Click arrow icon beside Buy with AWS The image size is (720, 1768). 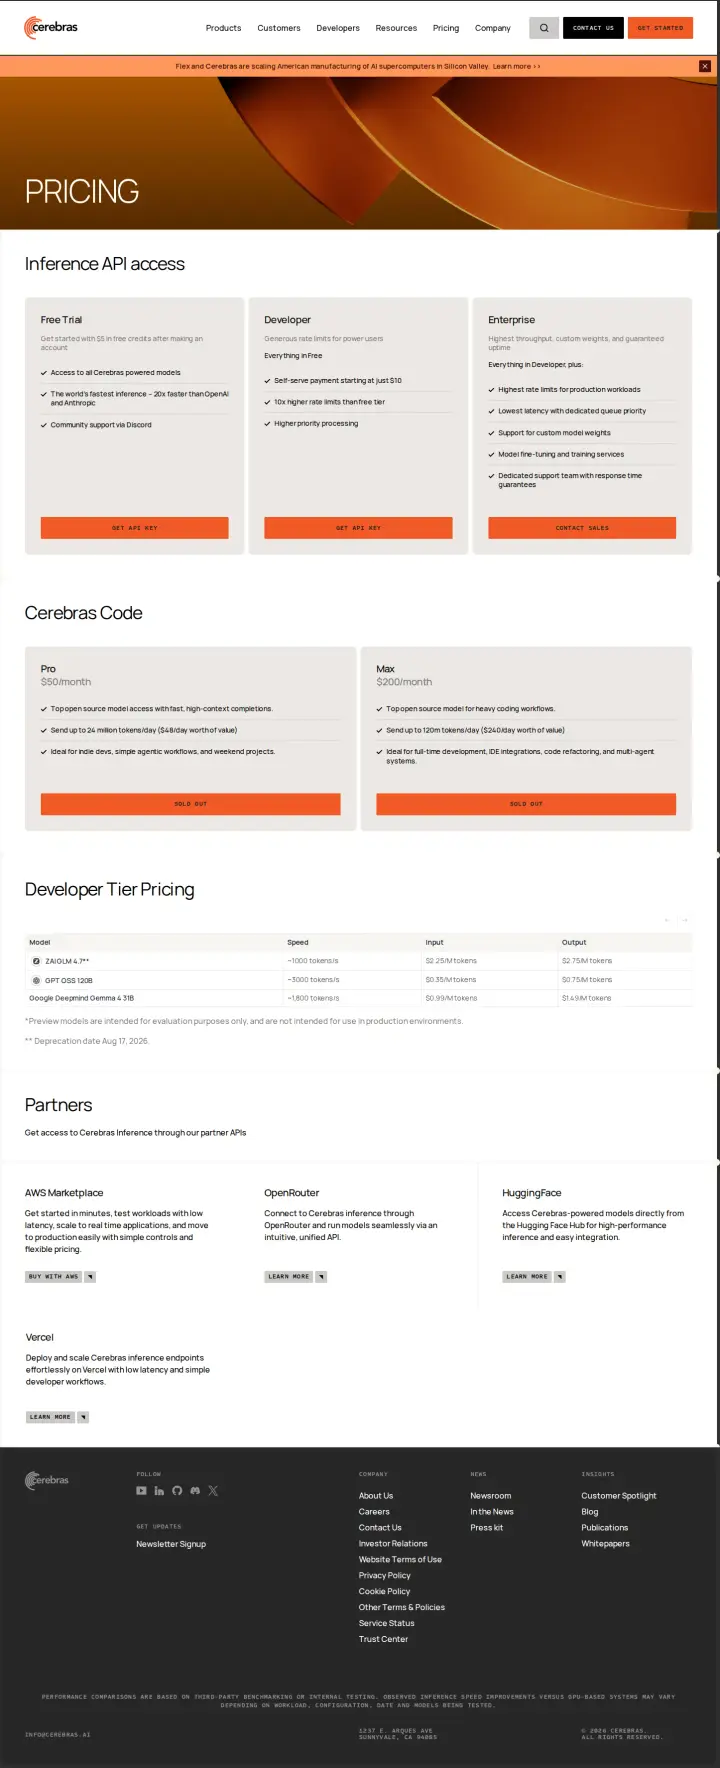tap(90, 1277)
